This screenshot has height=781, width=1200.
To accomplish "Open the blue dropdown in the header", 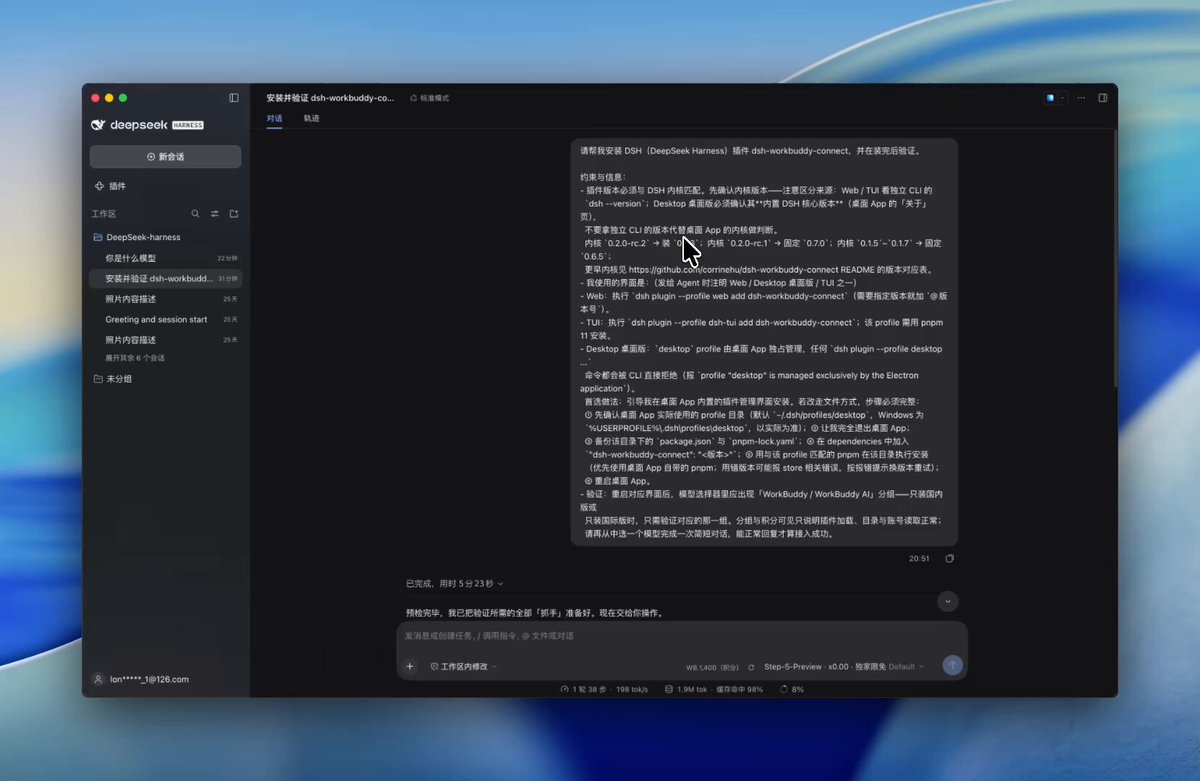I will [1055, 98].
